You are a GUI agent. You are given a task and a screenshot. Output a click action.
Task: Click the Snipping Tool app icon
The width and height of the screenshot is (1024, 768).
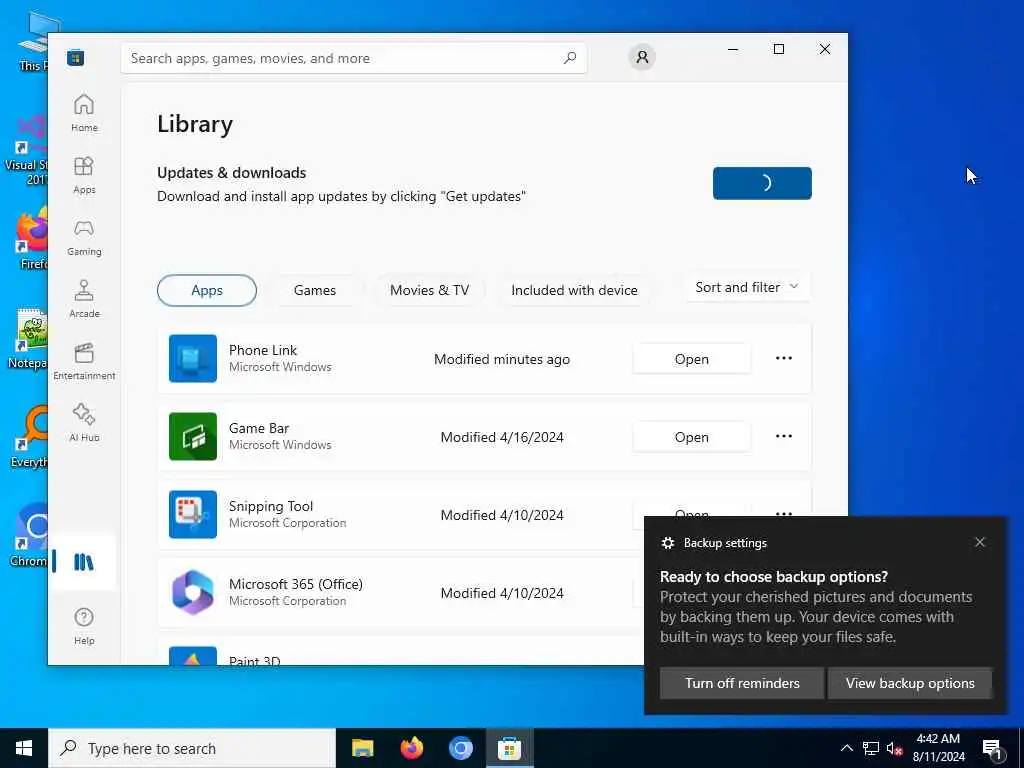pos(193,514)
